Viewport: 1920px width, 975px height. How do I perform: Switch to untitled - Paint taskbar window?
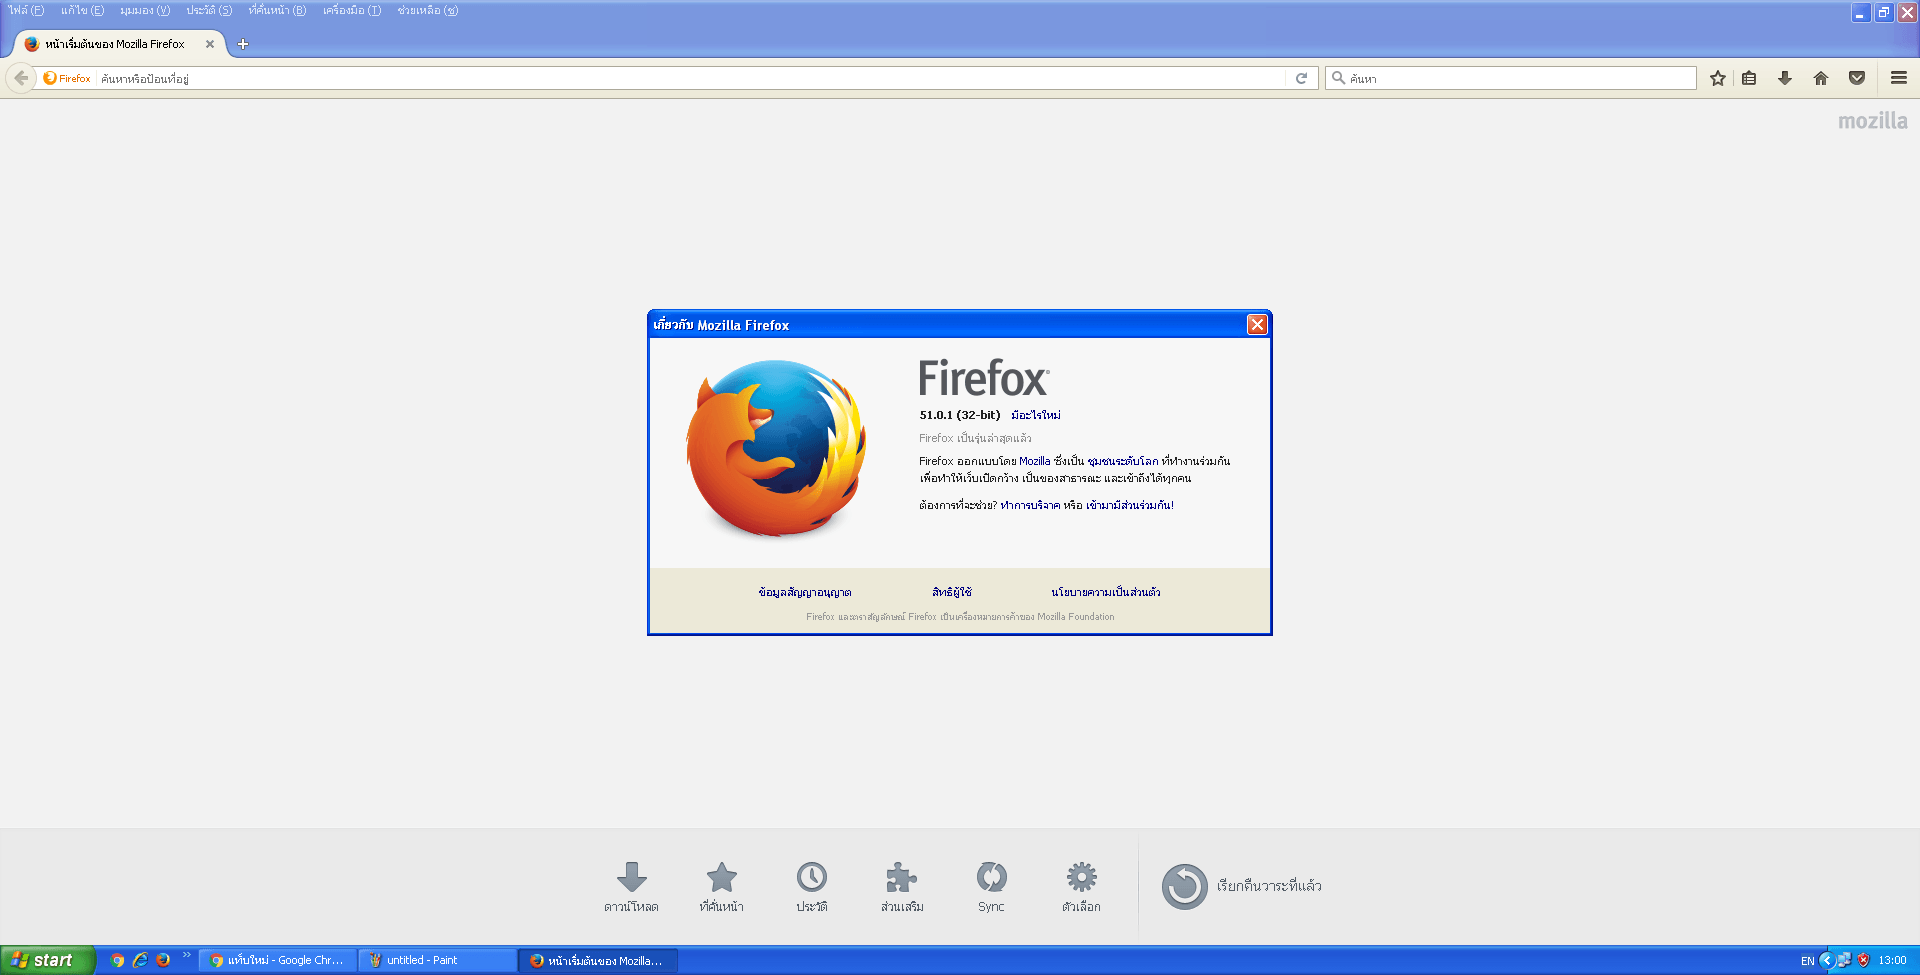pos(438,960)
